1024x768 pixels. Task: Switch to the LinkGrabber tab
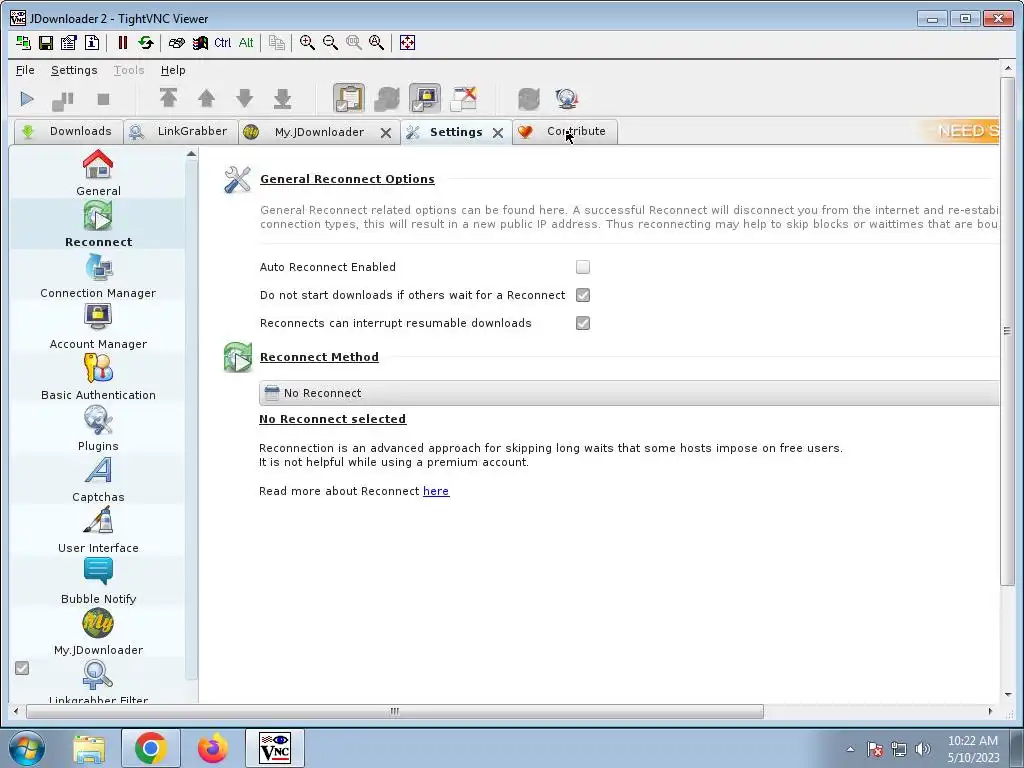coord(180,131)
